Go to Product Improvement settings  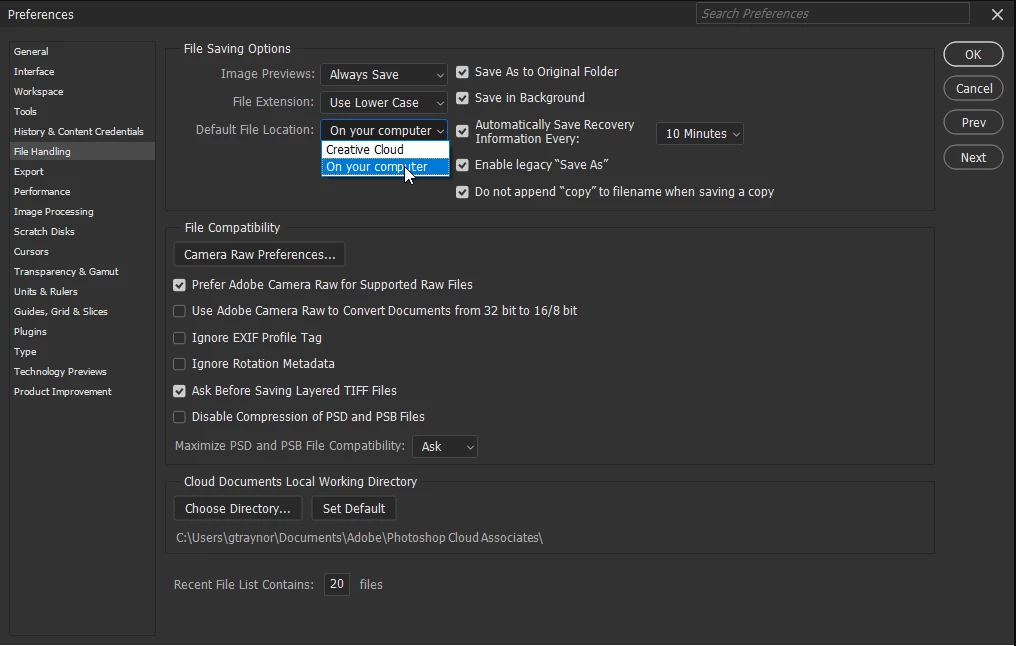pyautogui.click(x=63, y=392)
